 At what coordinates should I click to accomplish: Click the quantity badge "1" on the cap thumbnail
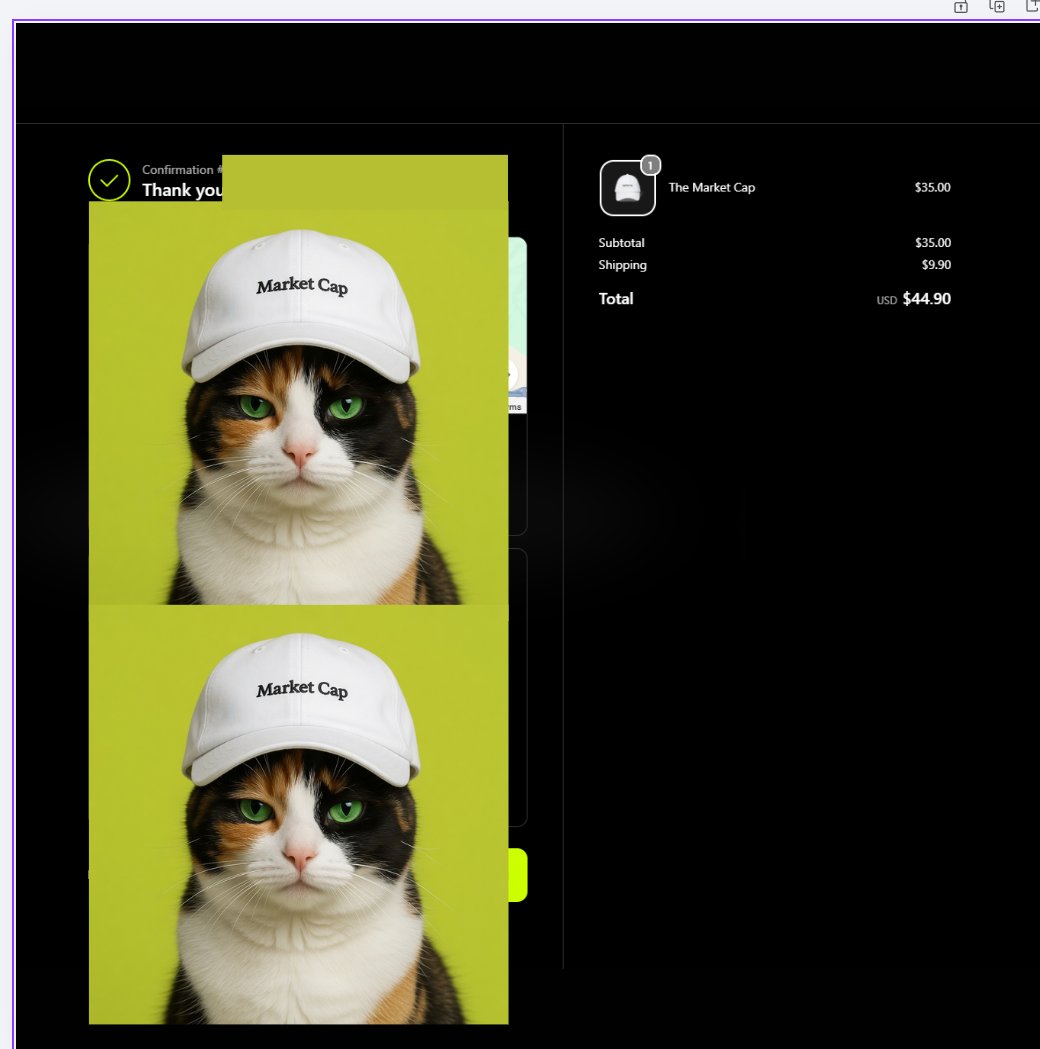coord(650,165)
